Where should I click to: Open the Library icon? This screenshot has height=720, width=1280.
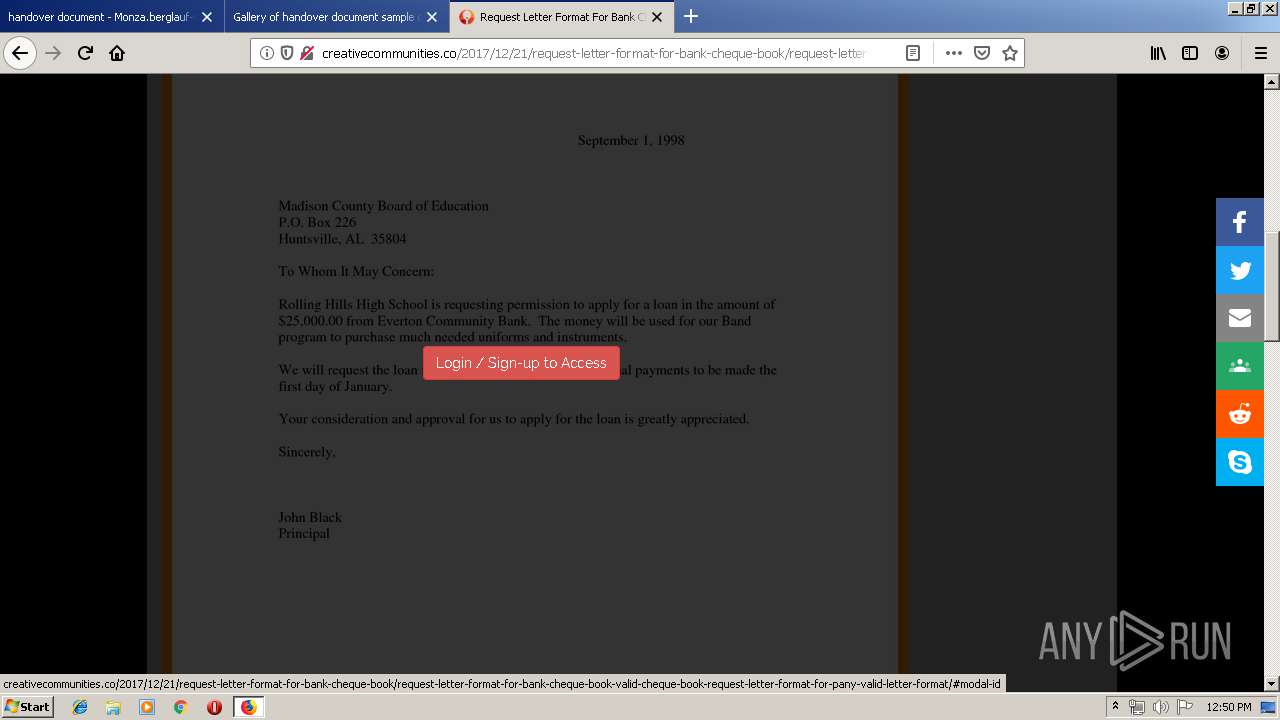coord(1158,53)
